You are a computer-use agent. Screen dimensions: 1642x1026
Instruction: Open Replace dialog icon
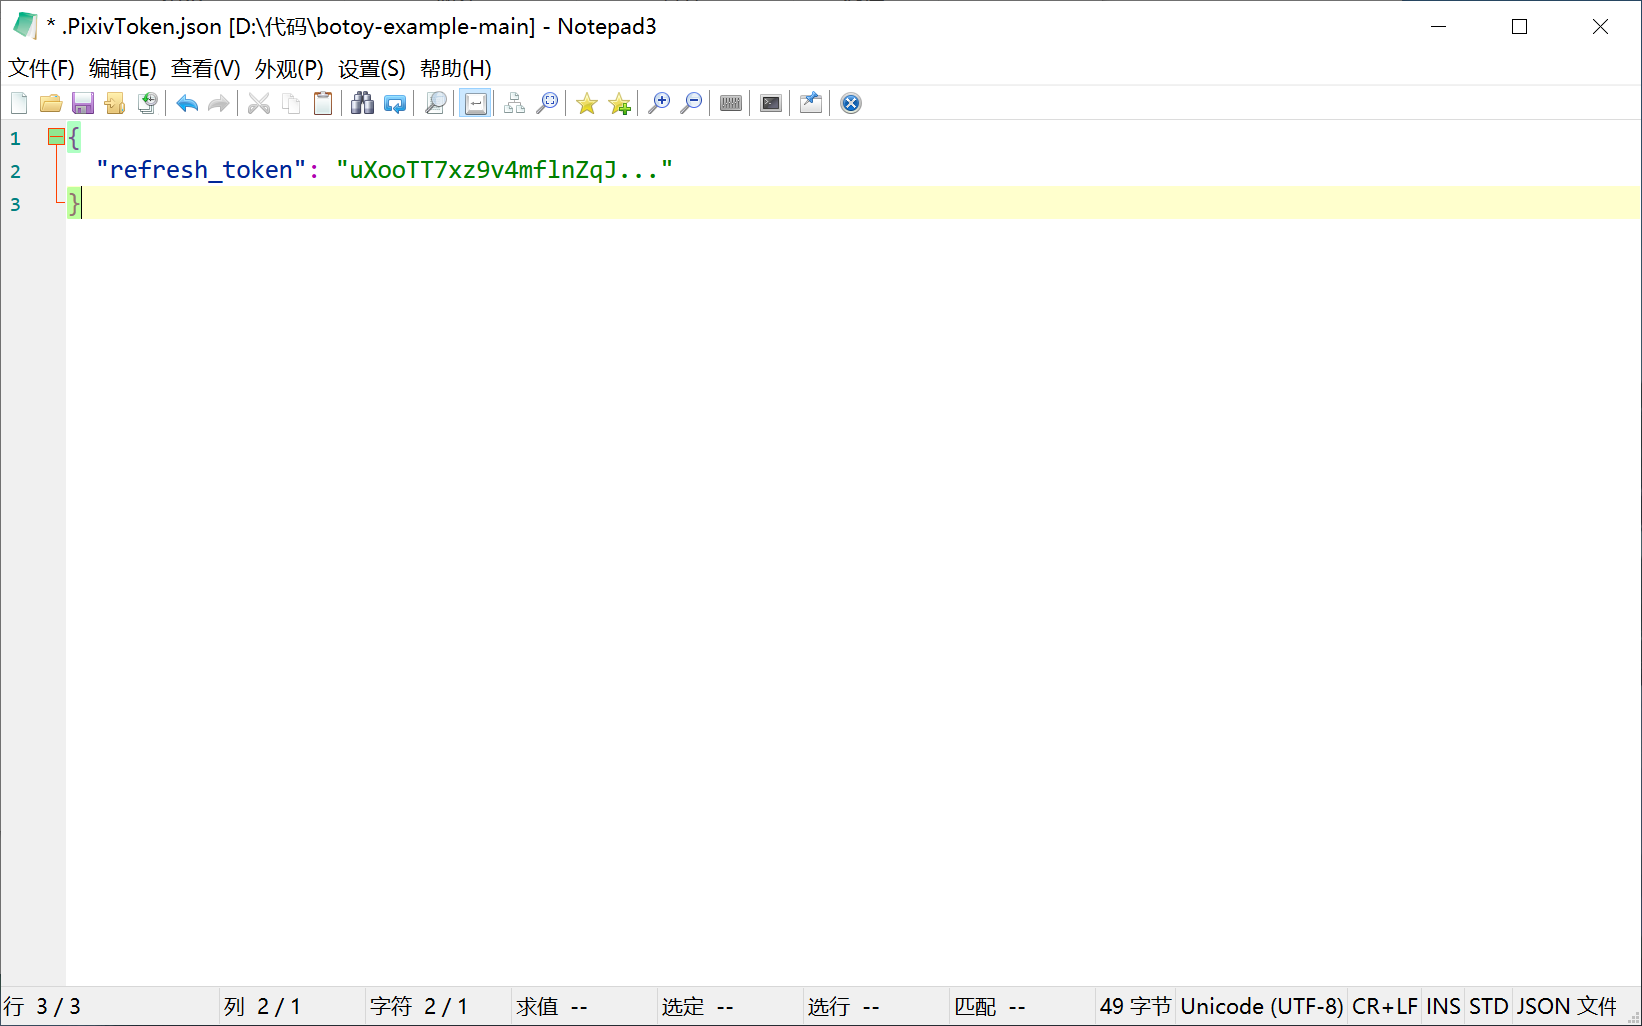[395, 103]
